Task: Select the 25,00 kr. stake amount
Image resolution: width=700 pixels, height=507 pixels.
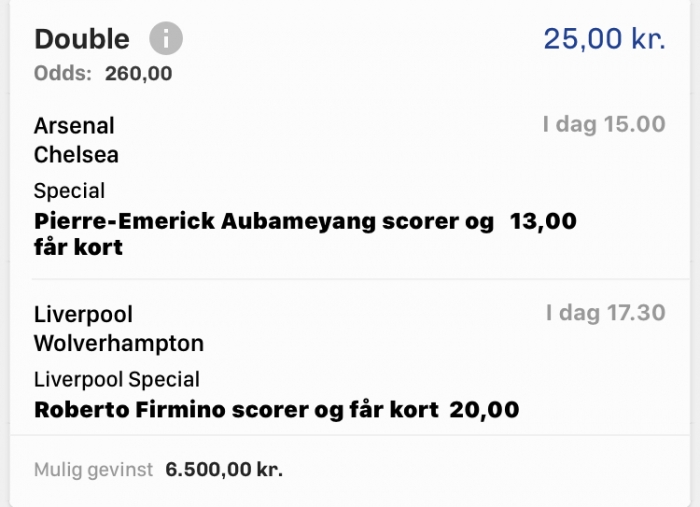Action: (604, 38)
